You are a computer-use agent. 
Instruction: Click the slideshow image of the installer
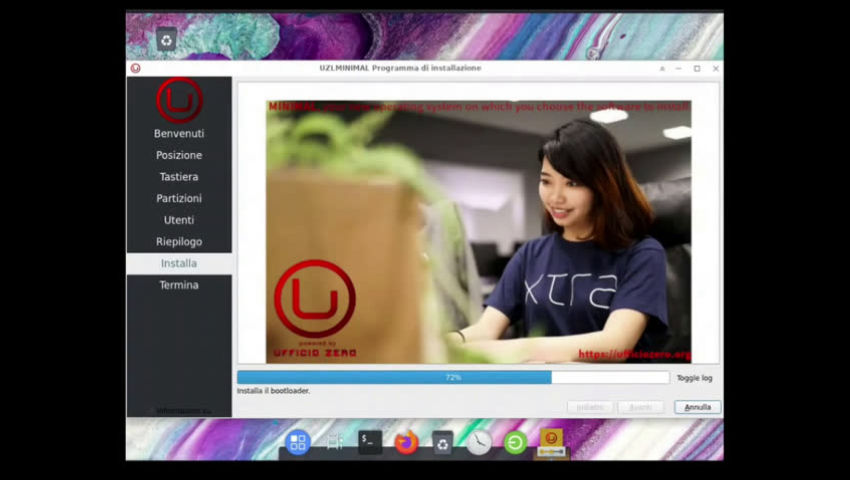coord(478,230)
